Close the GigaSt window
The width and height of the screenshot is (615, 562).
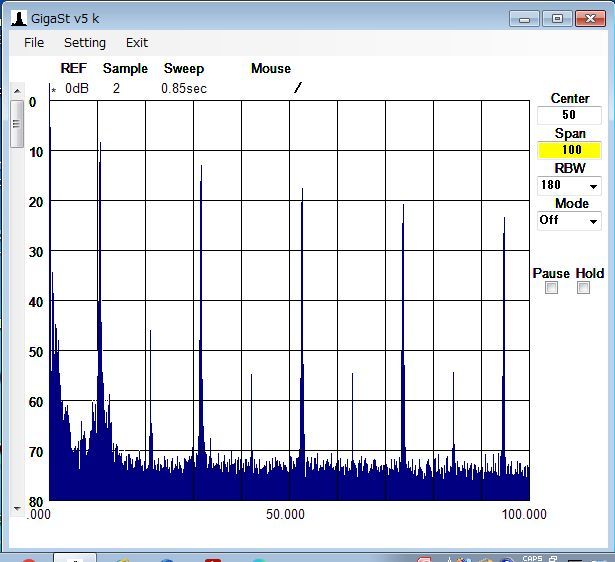click(x=590, y=18)
